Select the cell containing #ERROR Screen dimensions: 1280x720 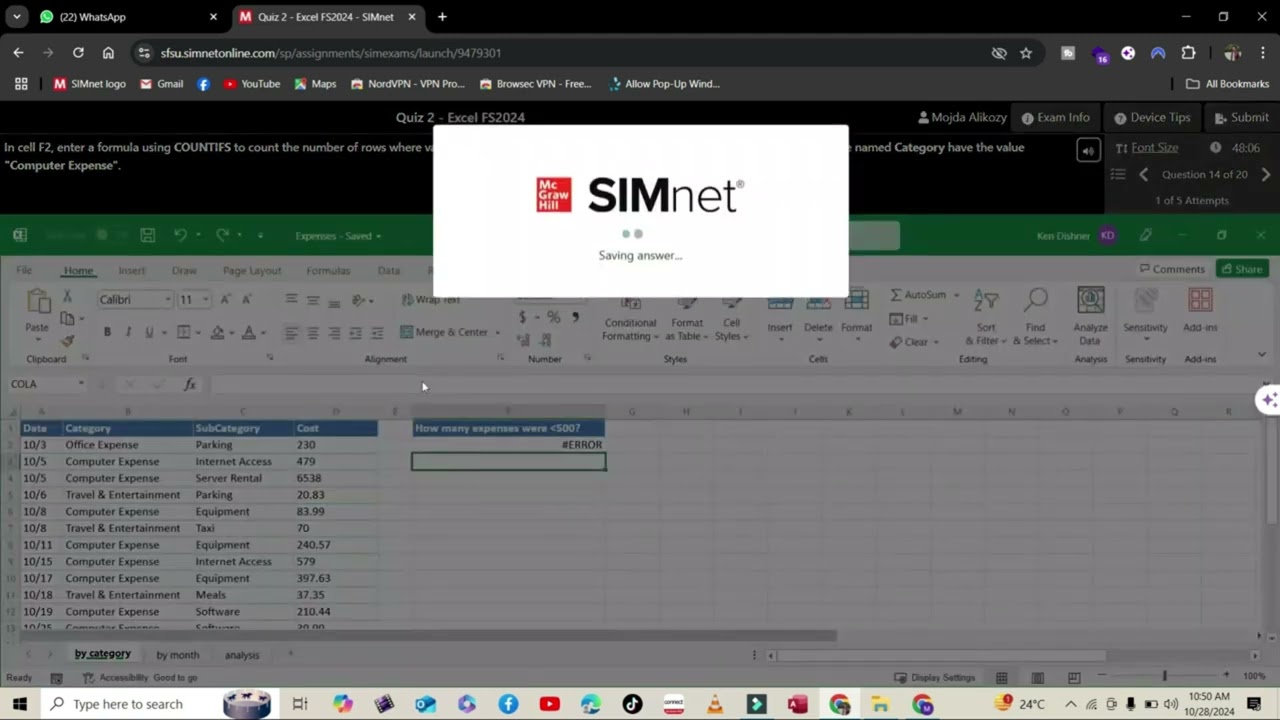[508, 444]
